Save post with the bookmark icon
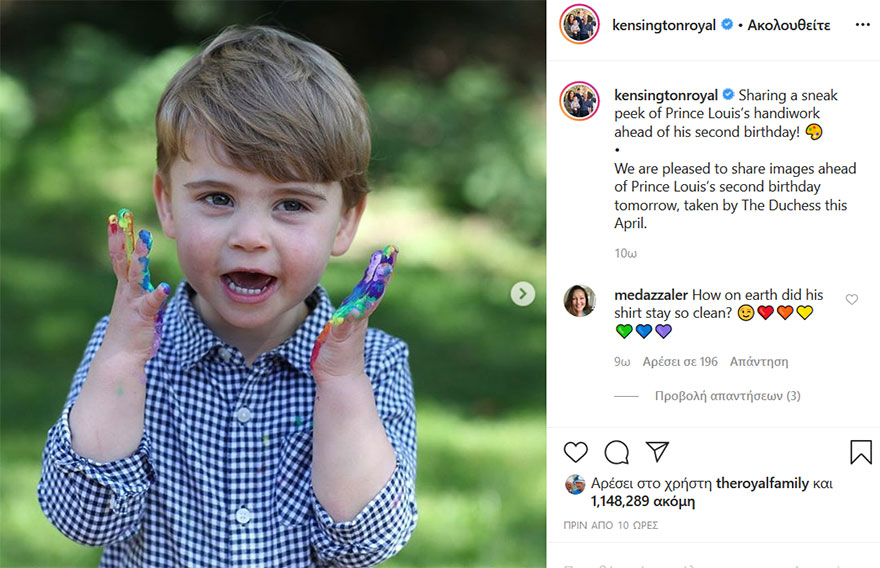The image size is (880, 568). (x=861, y=452)
